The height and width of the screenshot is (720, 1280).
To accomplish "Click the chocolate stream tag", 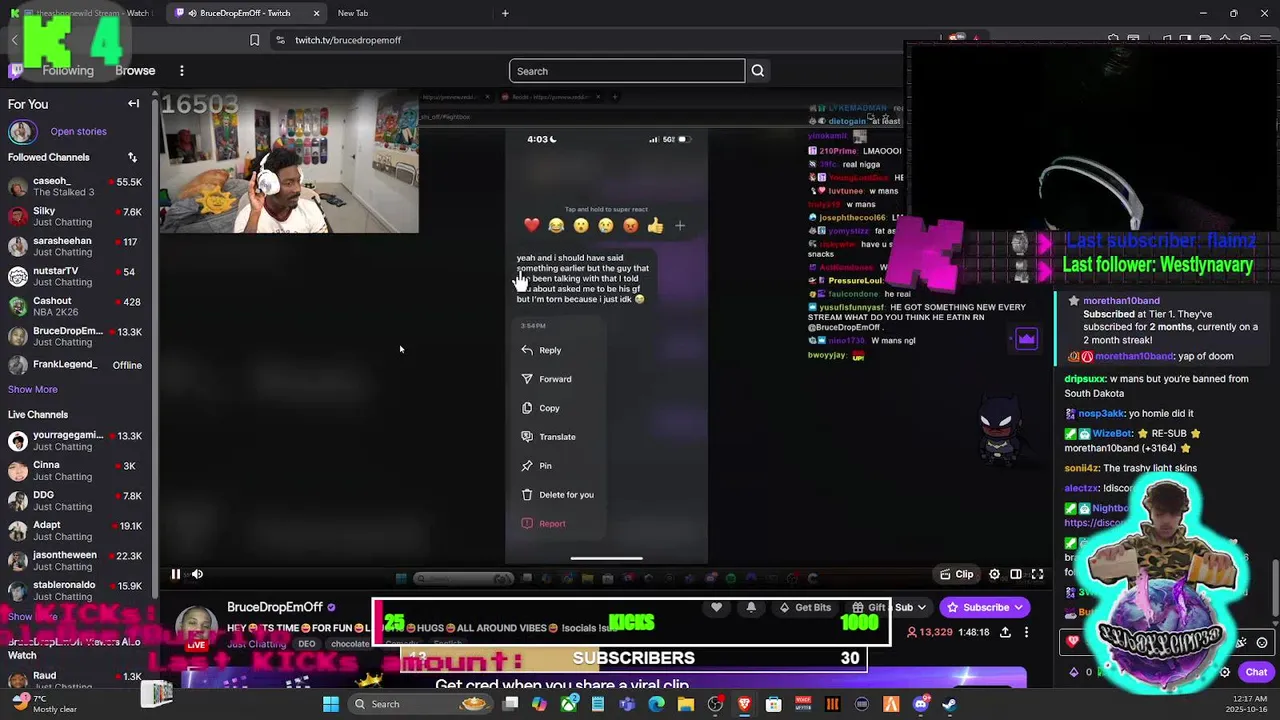I will pos(350,644).
